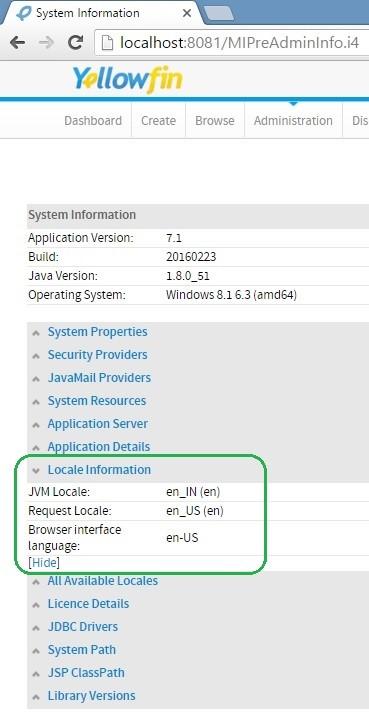Click the browser back arrow
Screen dimensions: 369x720
click(x=17, y=43)
